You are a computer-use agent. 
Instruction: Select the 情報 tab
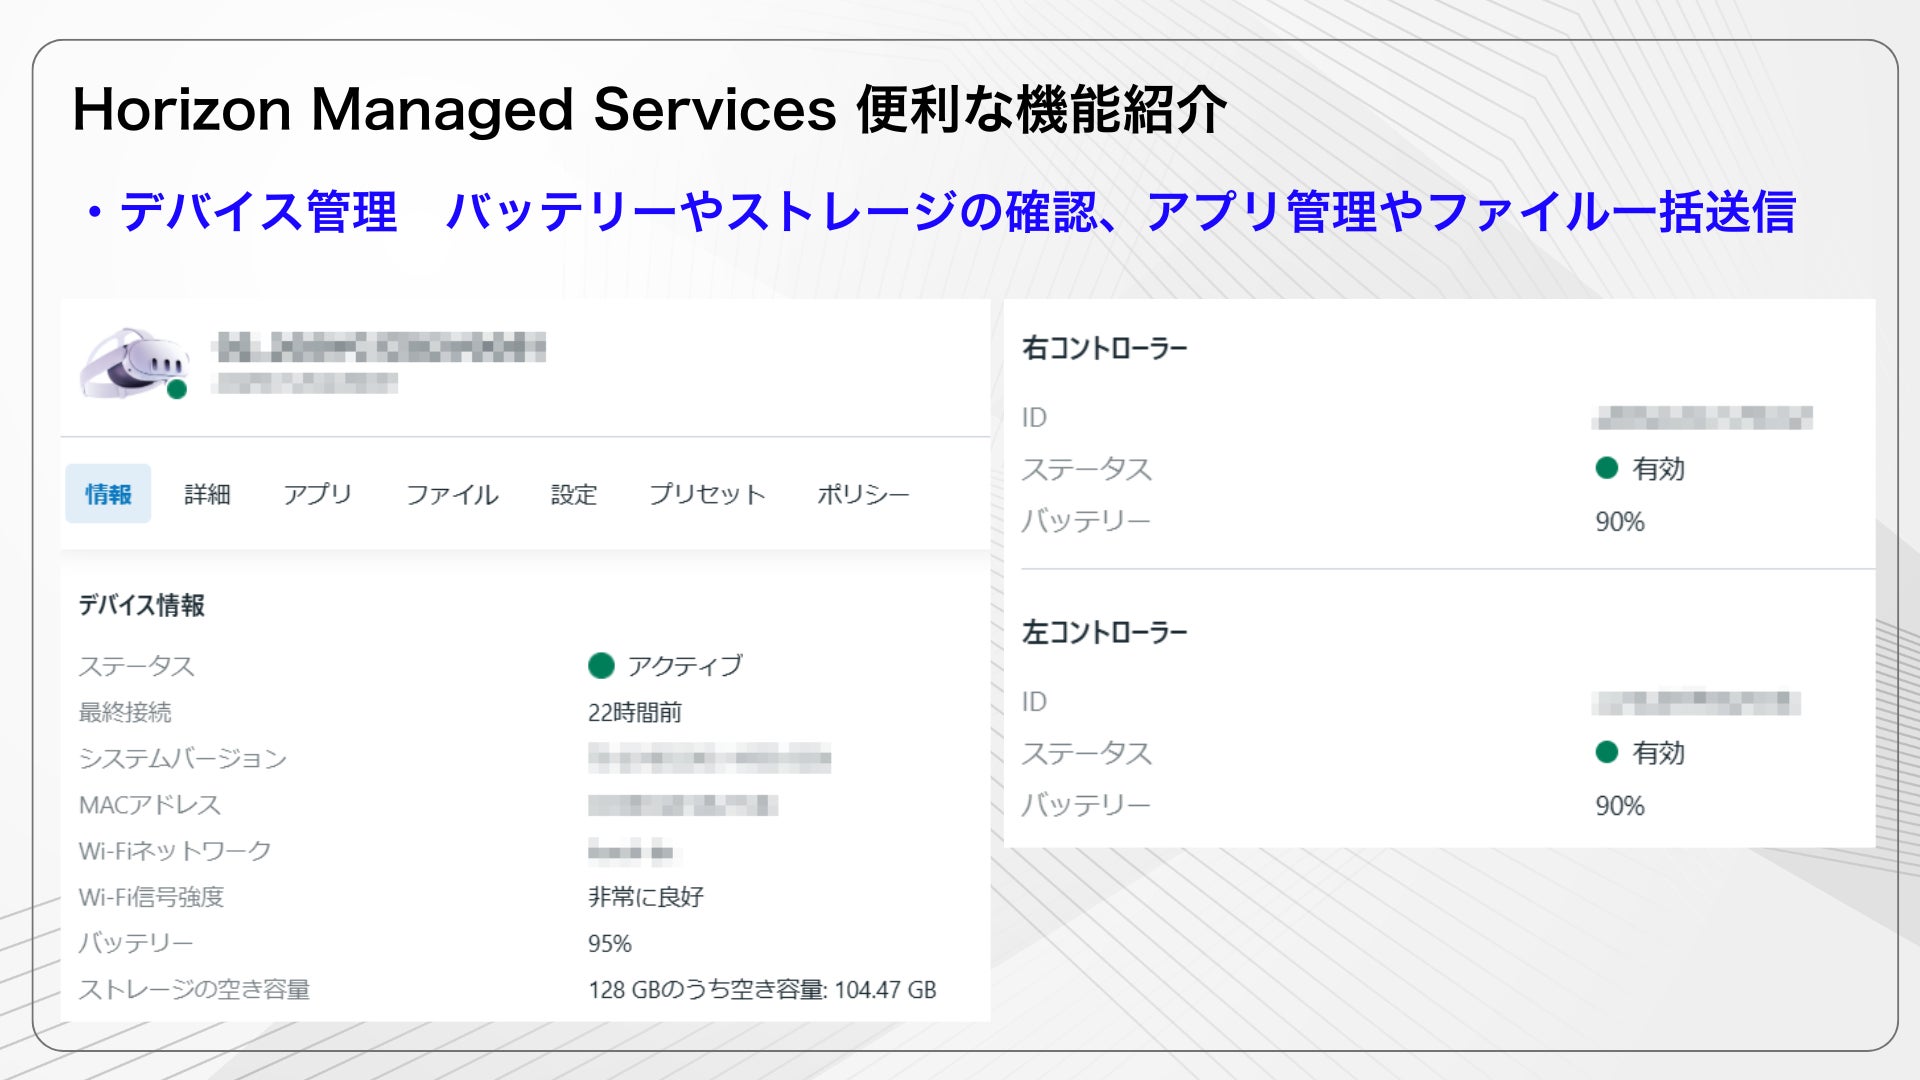[x=108, y=494]
